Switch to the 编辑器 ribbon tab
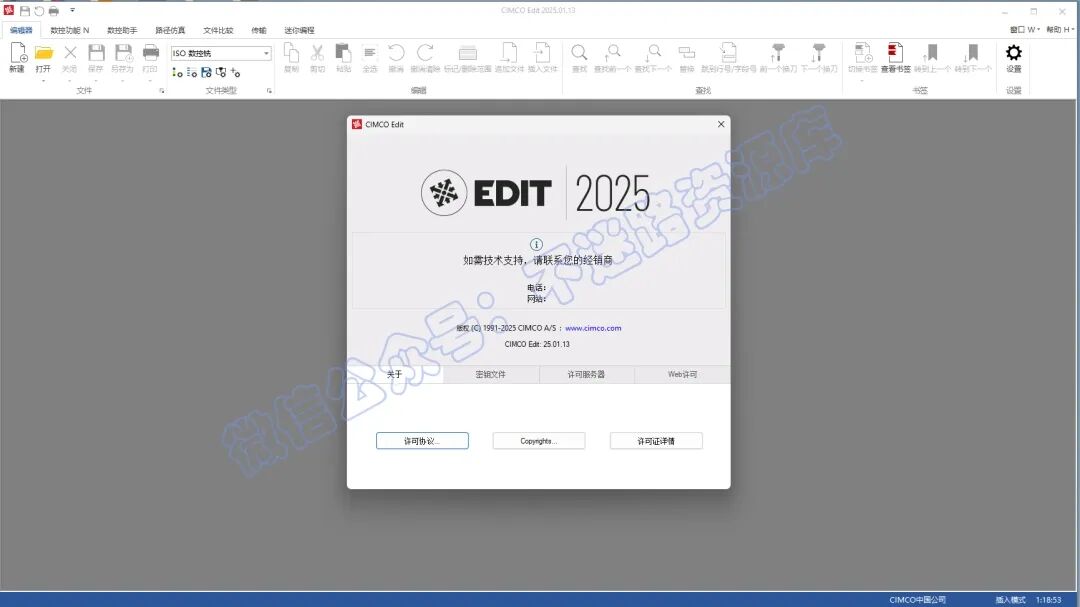 21,30
